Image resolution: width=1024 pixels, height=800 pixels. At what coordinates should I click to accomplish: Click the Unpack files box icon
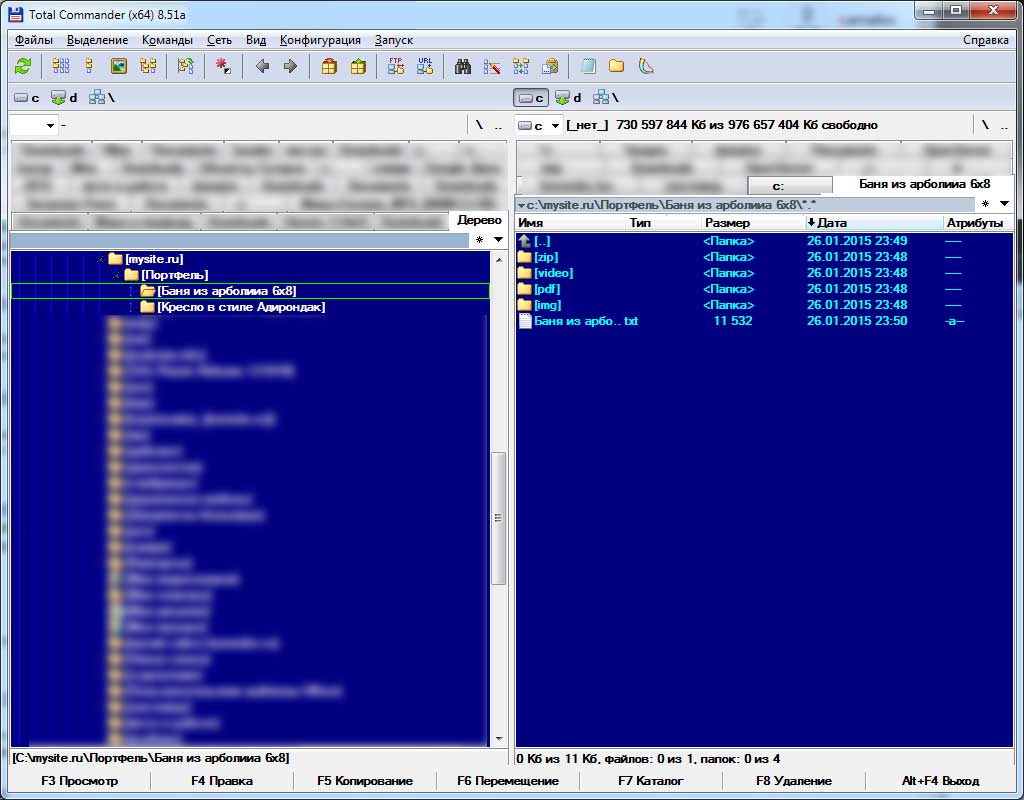[x=359, y=66]
